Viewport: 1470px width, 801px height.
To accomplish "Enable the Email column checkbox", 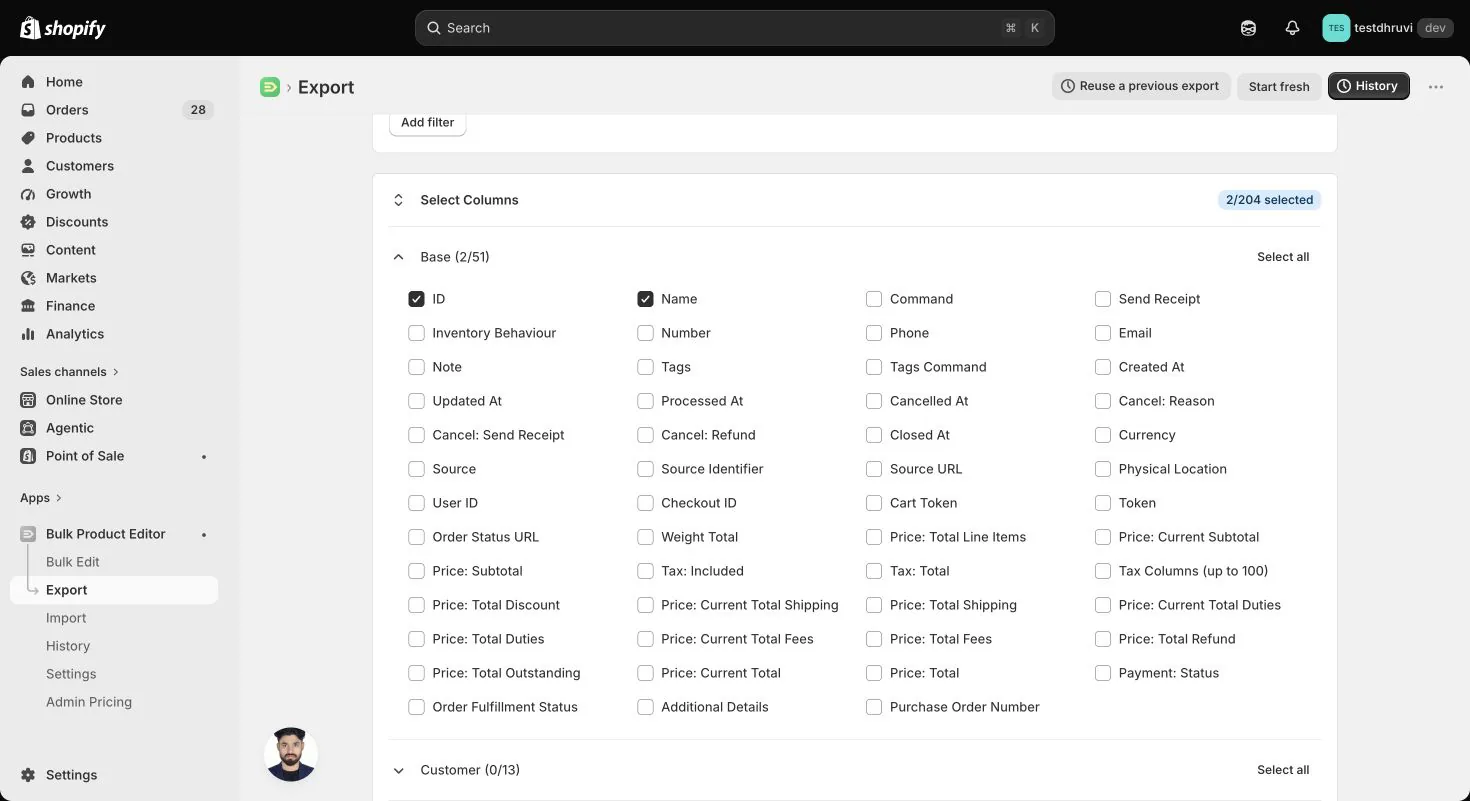I will (1103, 333).
